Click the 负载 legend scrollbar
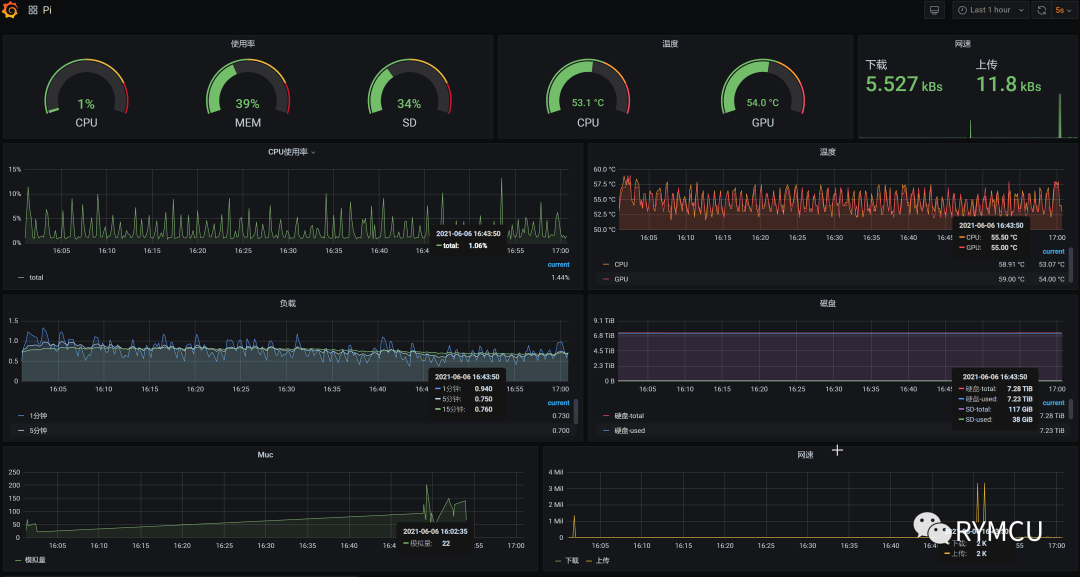Screen dimensions: 1080x577 (576, 412)
